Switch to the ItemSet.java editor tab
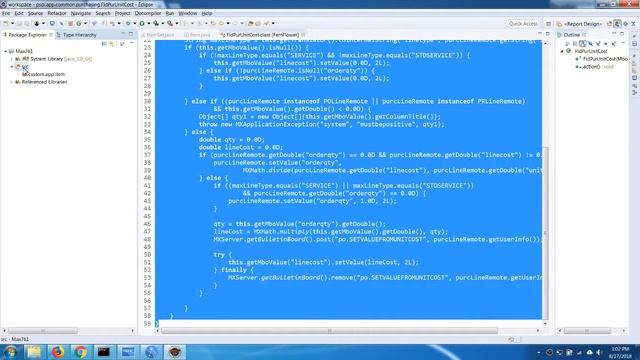The image size is (640, 360). (x=158, y=35)
